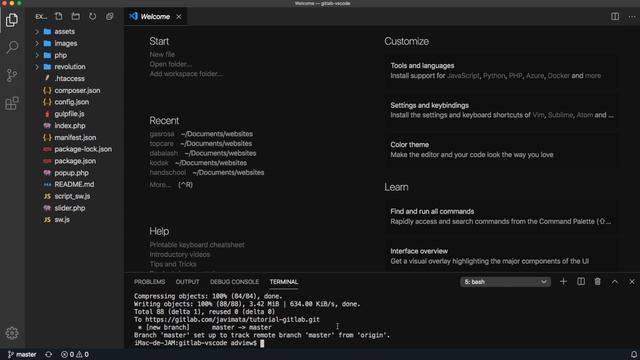Open the recent handschool project
Image resolution: width=640 pixels, height=360 pixels.
[168, 172]
